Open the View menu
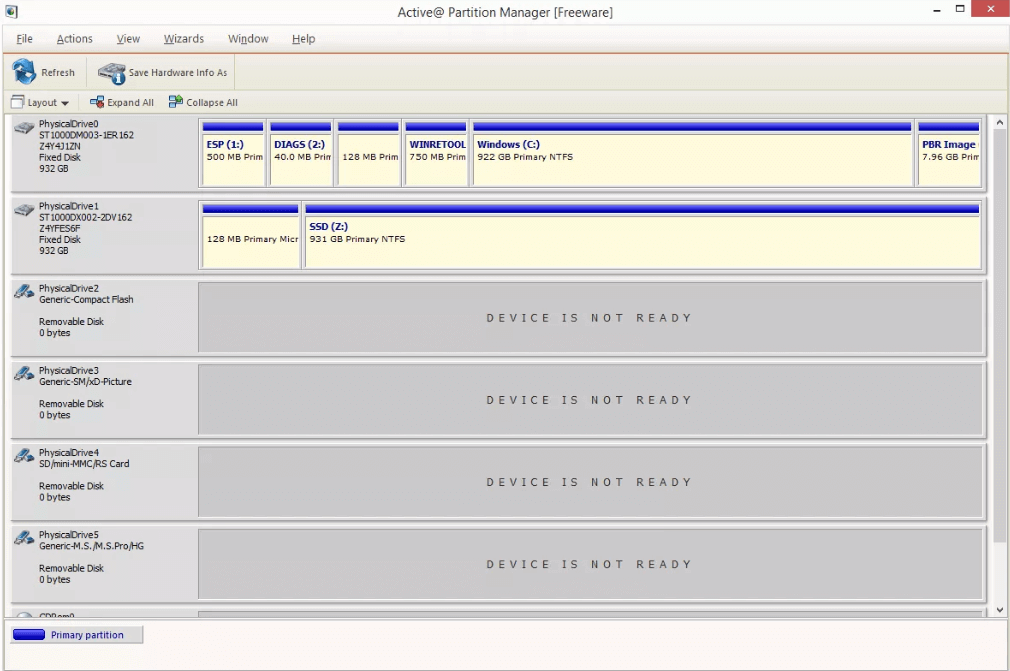Screen dimensions: 1010x671 (128, 39)
